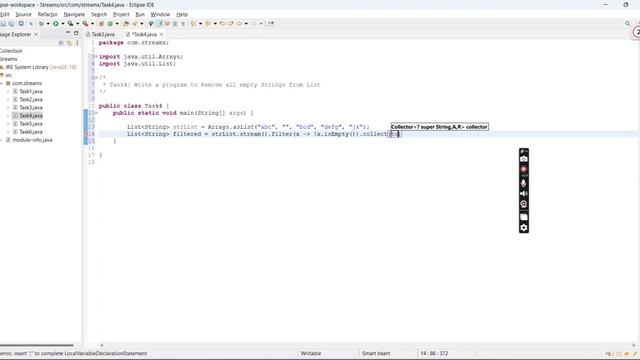Toggle the speaker audio on recorder toolbar
Screen dimensions: 640x360
pyautogui.click(x=524, y=193)
